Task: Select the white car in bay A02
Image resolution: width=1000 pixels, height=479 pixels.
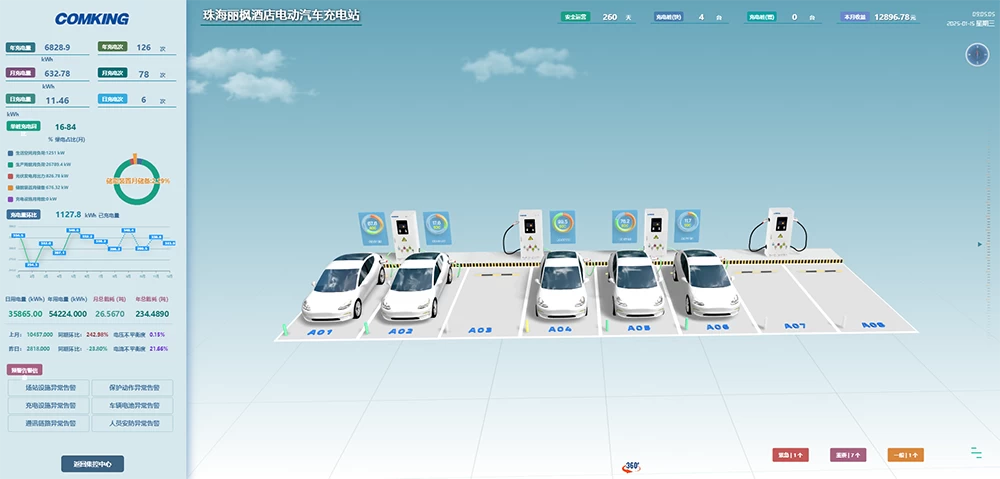Action: (416, 285)
